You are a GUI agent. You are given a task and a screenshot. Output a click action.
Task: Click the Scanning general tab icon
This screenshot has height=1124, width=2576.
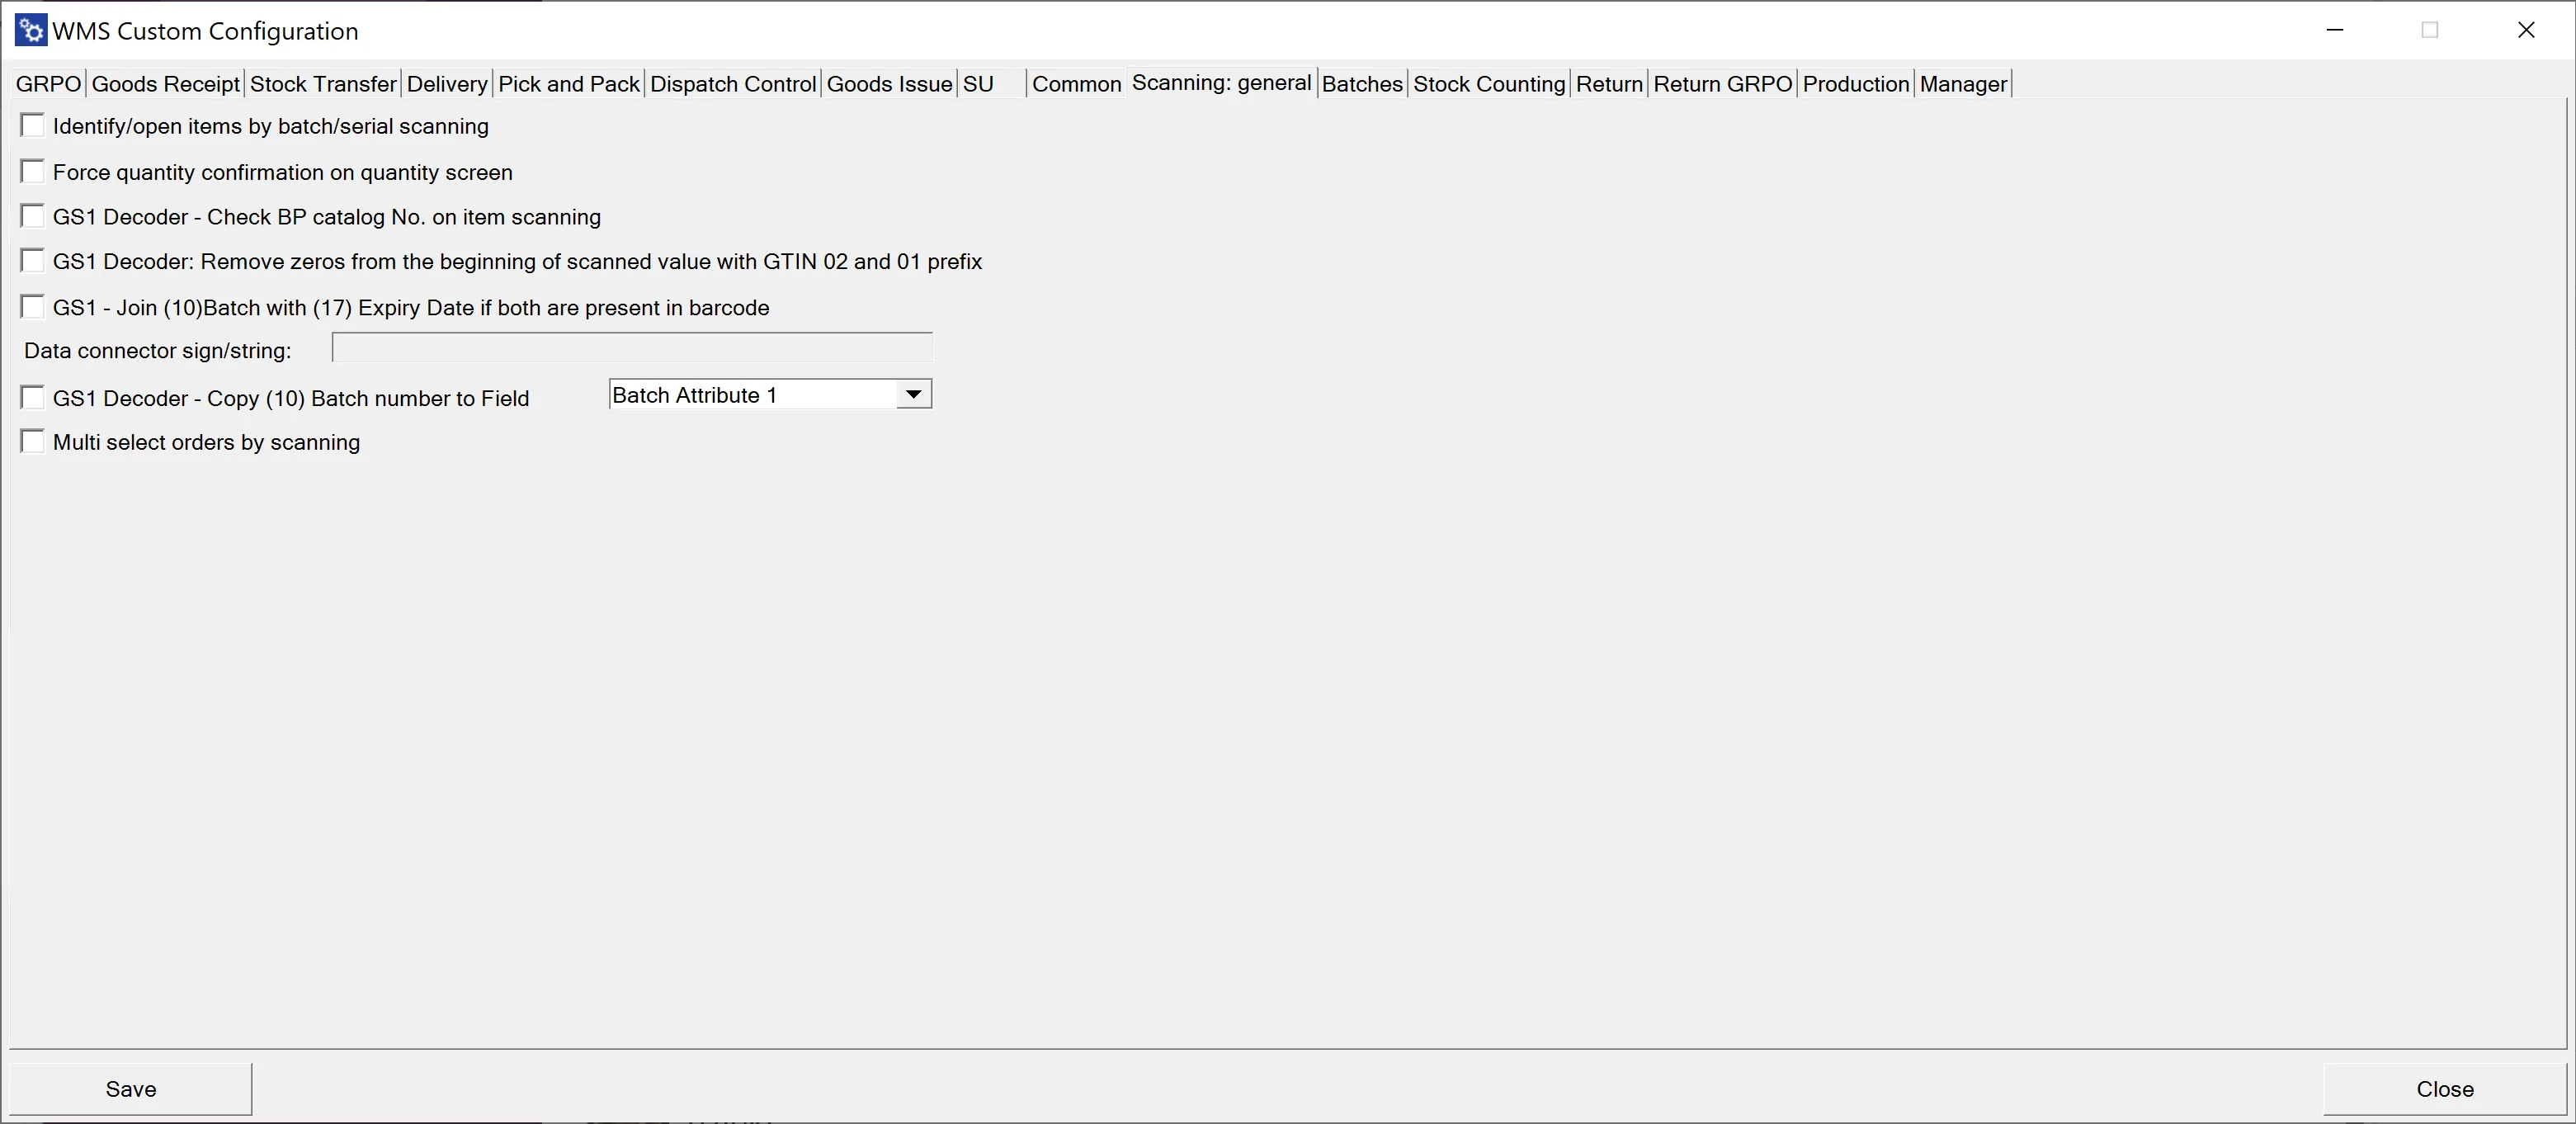pos(1222,84)
